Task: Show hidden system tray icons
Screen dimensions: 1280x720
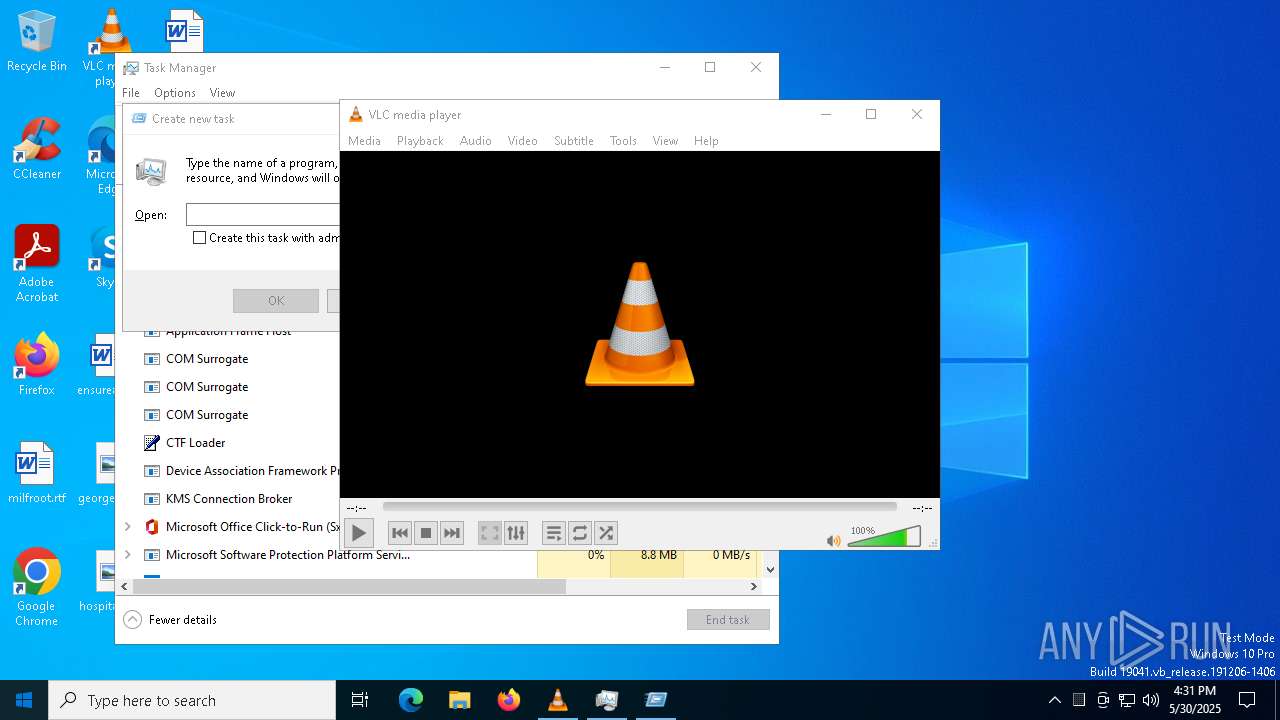Action: 1054,700
